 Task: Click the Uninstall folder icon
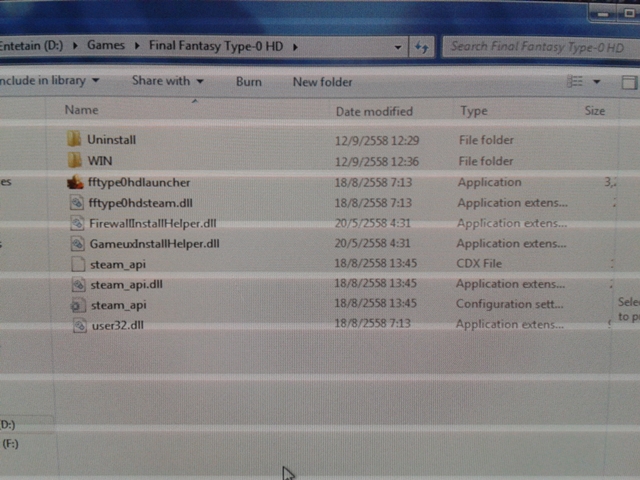(x=74, y=139)
